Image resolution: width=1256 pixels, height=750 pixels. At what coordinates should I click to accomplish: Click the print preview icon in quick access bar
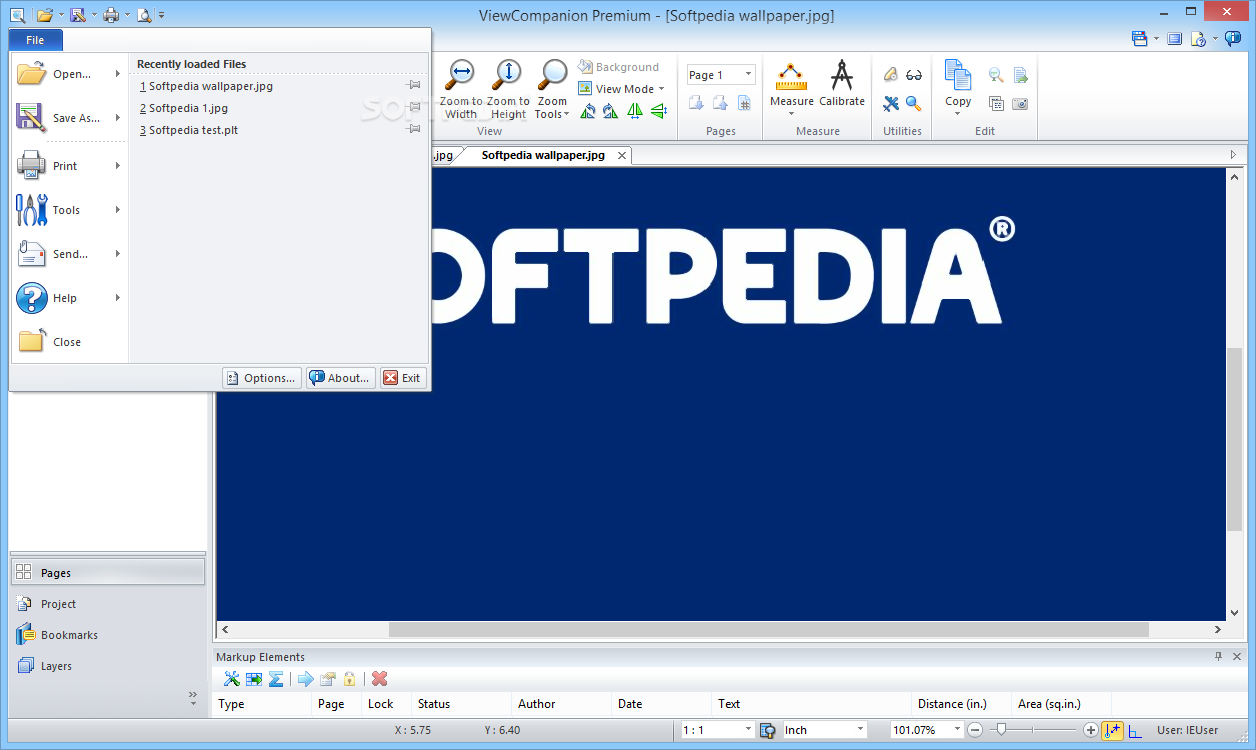click(144, 15)
